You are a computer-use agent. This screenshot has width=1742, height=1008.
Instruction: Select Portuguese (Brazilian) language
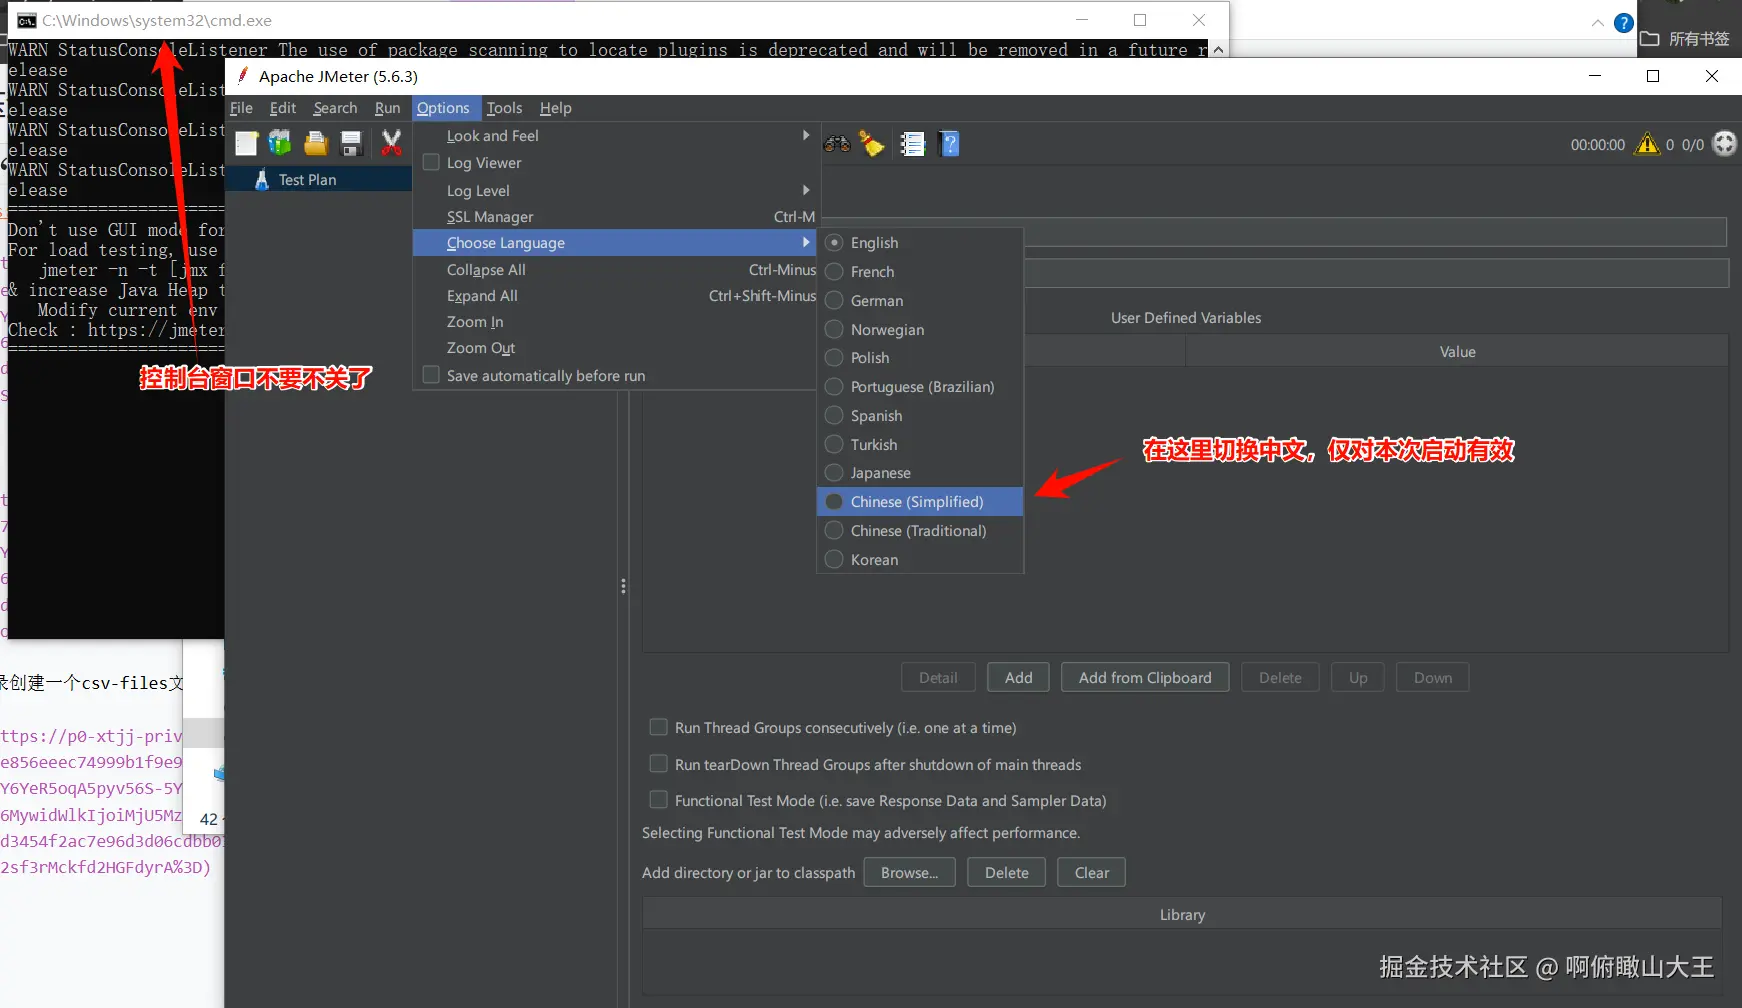click(x=920, y=387)
